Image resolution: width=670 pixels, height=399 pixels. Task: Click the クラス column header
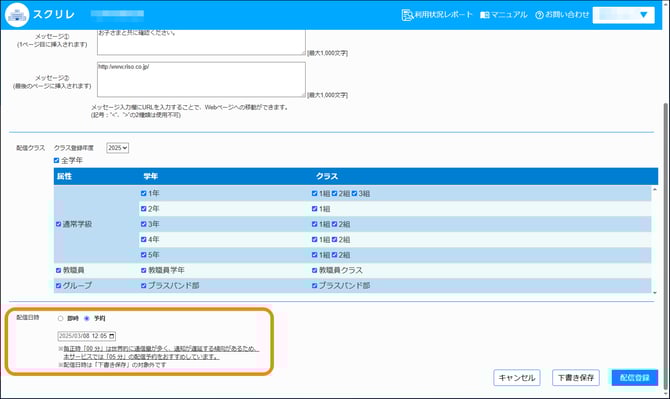[x=327, y=176]
